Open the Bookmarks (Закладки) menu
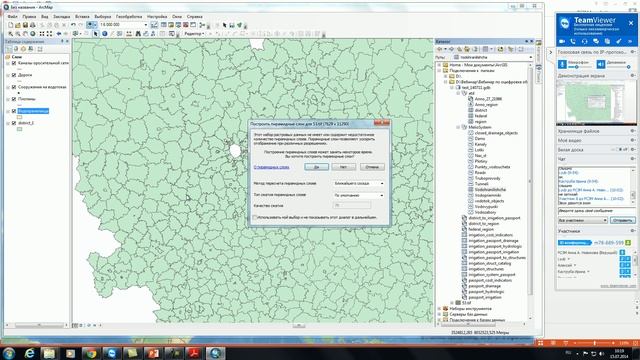 [x=62, y=17]
